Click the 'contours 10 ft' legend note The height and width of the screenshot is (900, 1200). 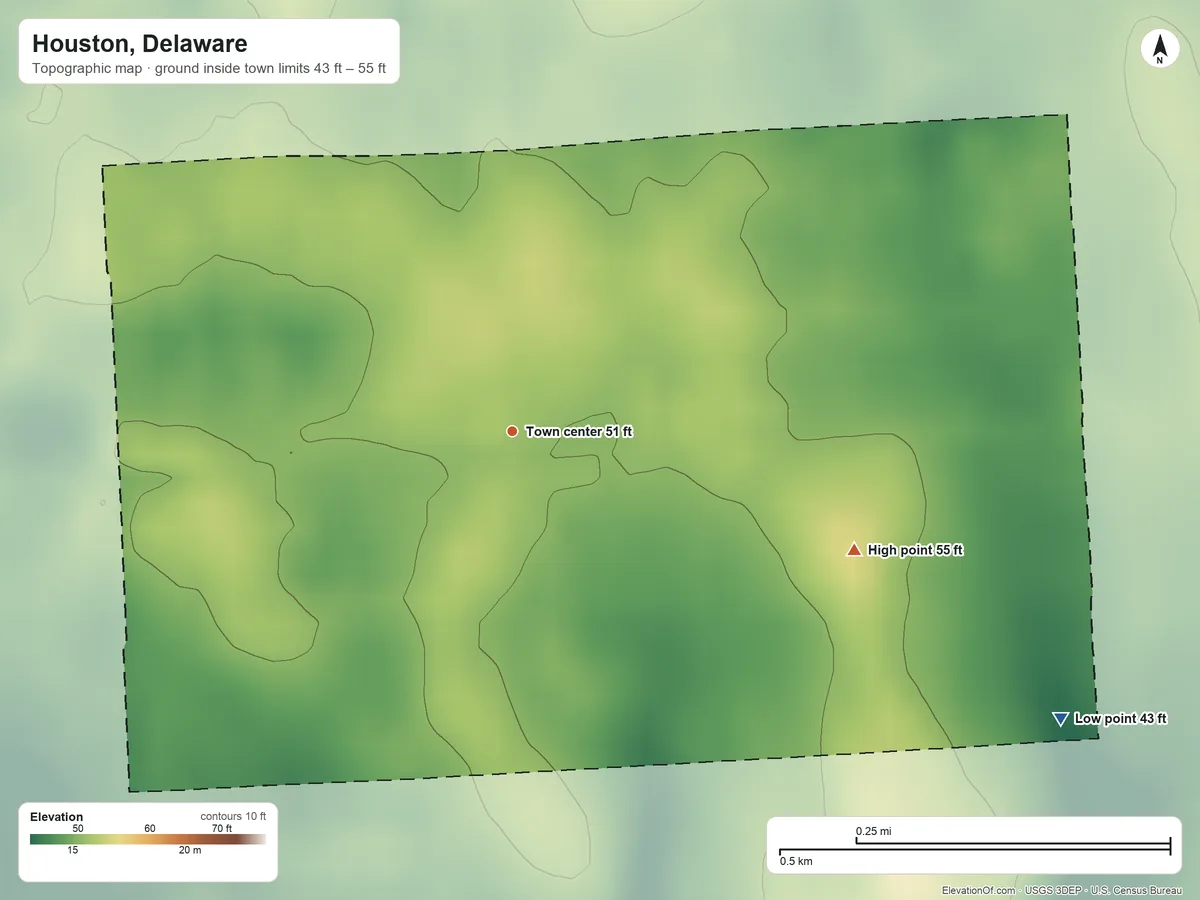point(233,816)
